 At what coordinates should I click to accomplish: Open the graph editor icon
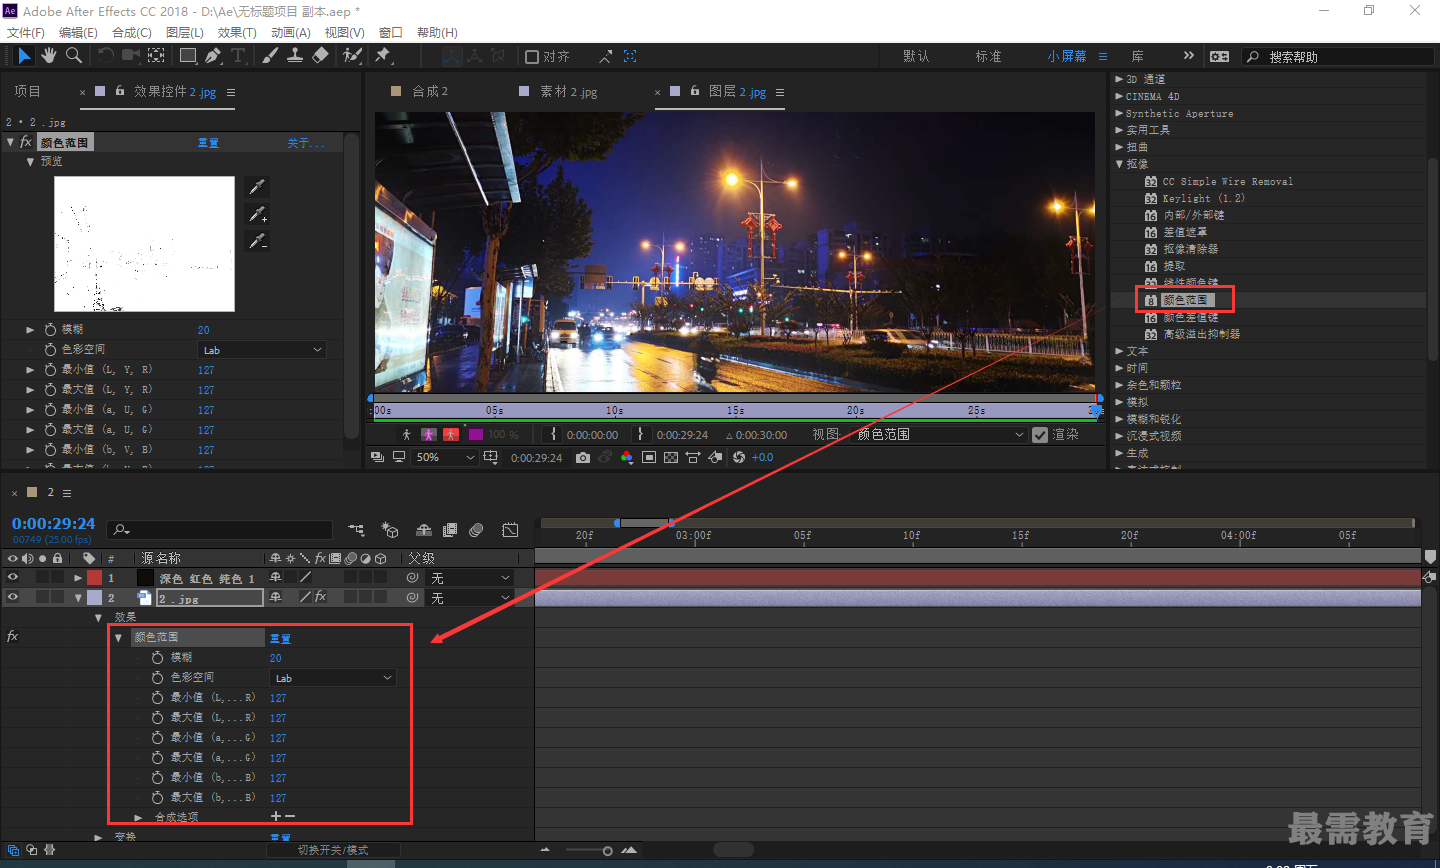pos(510,530)
